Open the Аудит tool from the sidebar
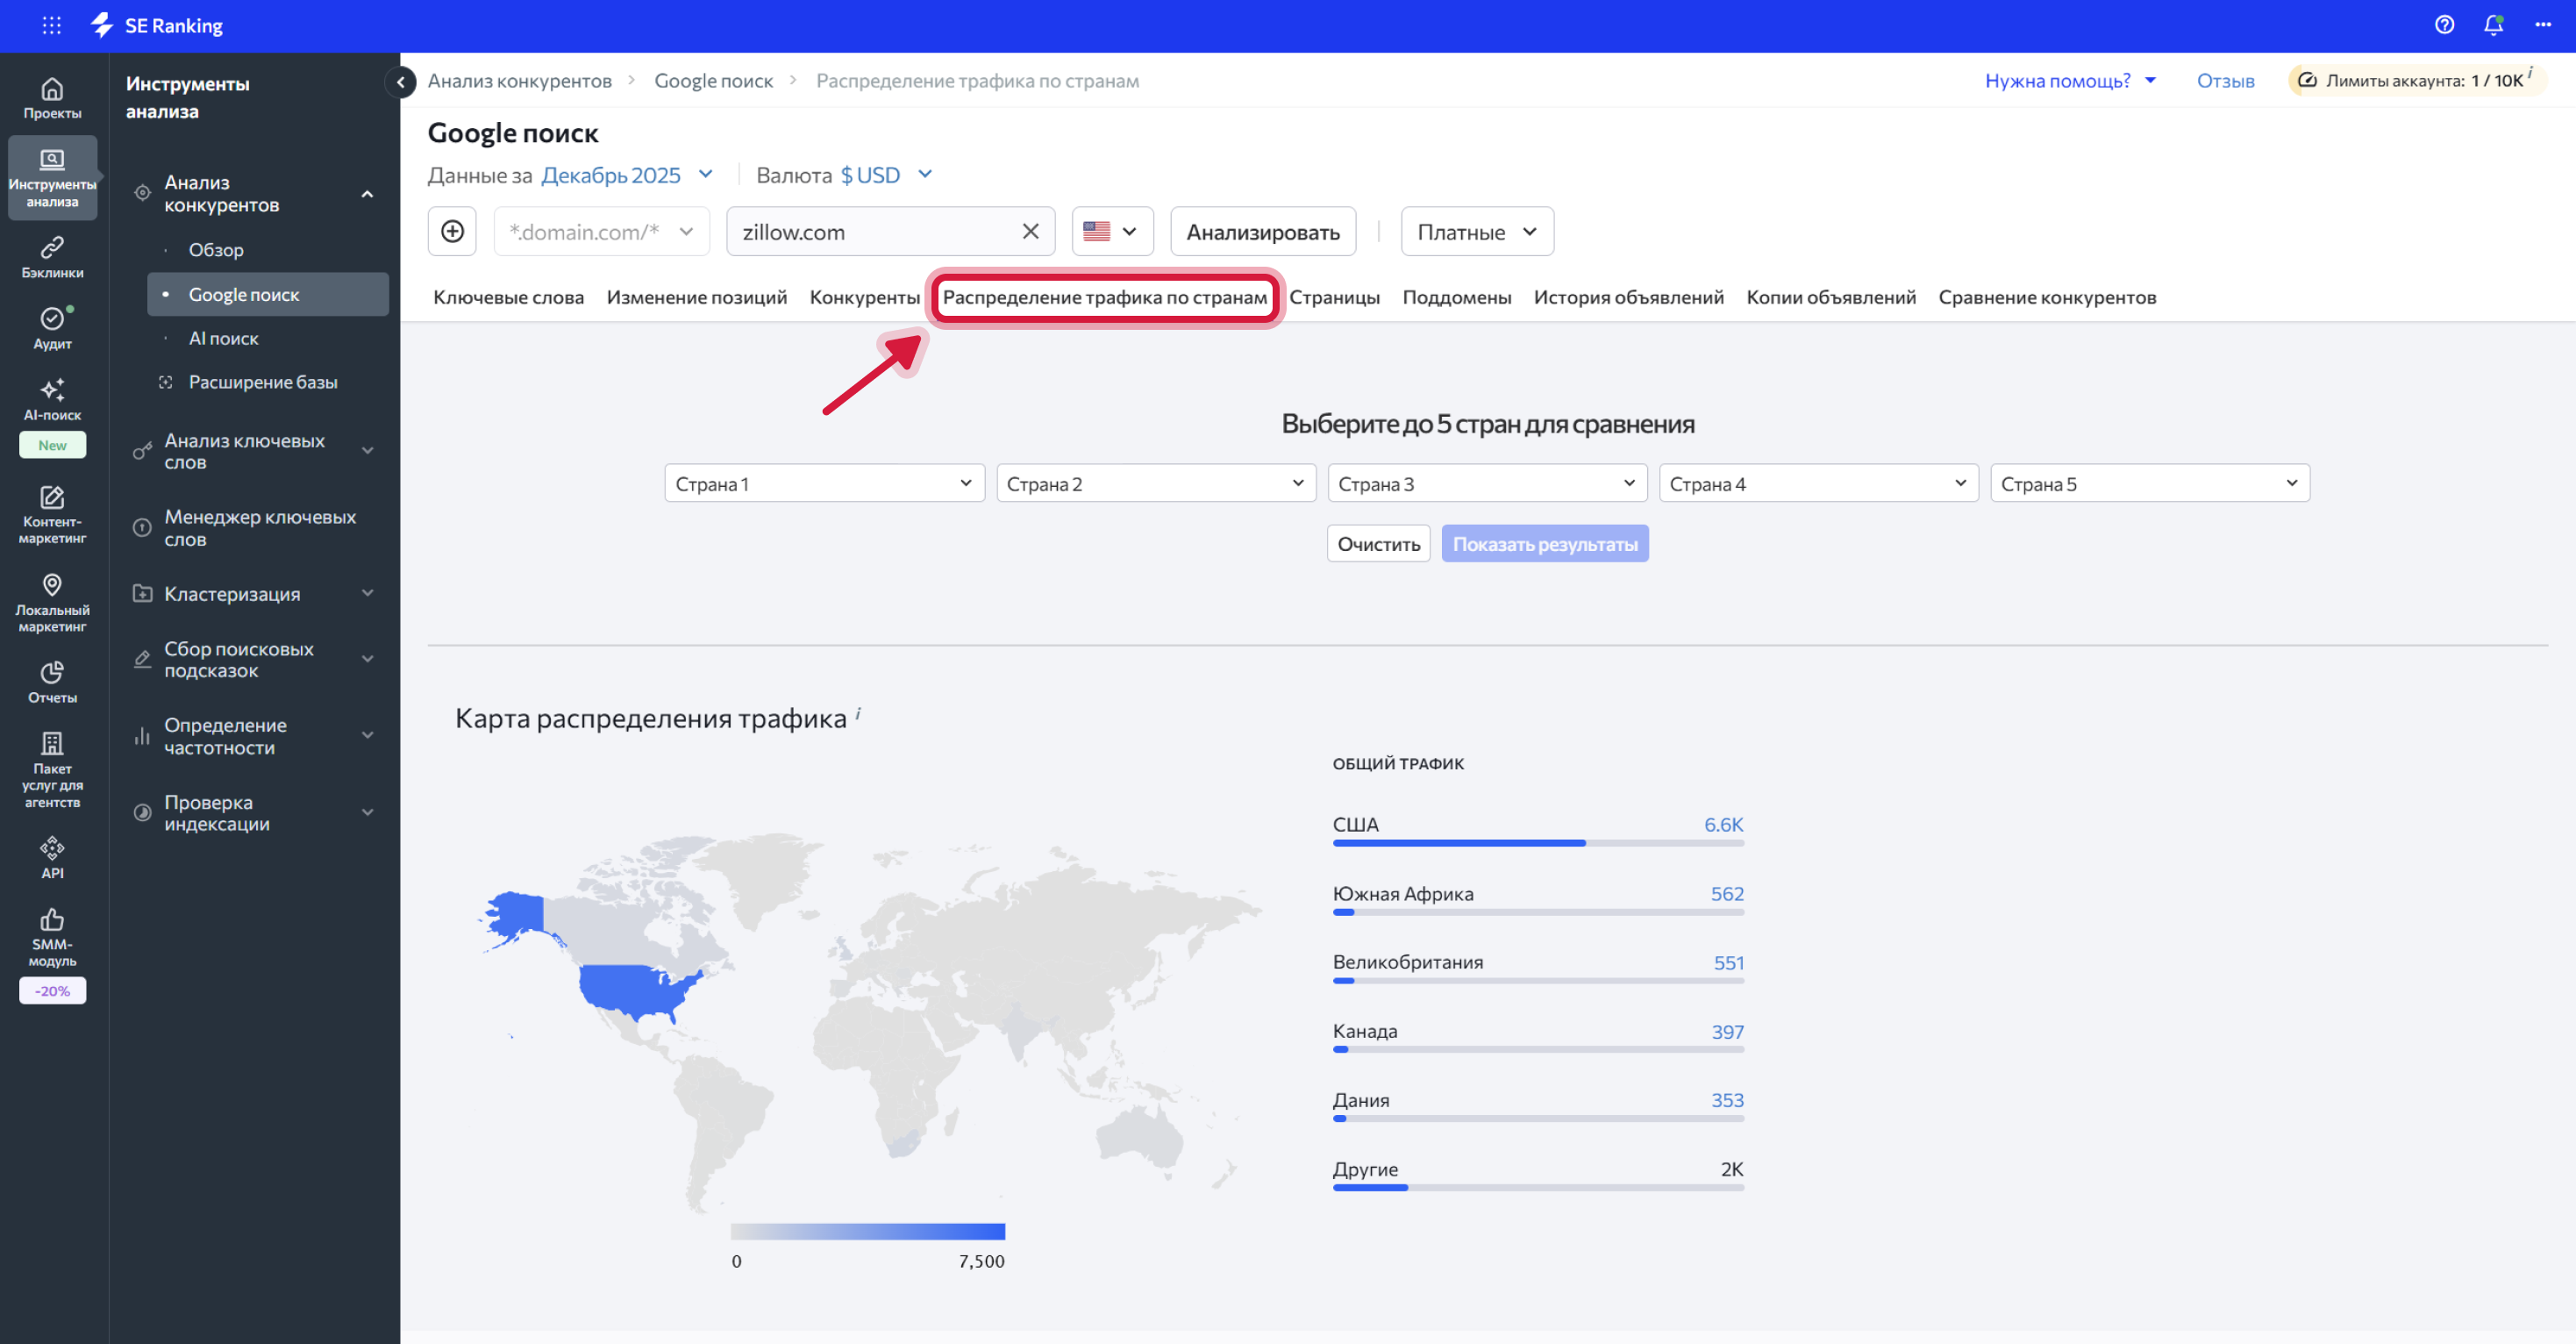Image resolution: width=2576 pixels, height=1344 pixels. point(52,327)
